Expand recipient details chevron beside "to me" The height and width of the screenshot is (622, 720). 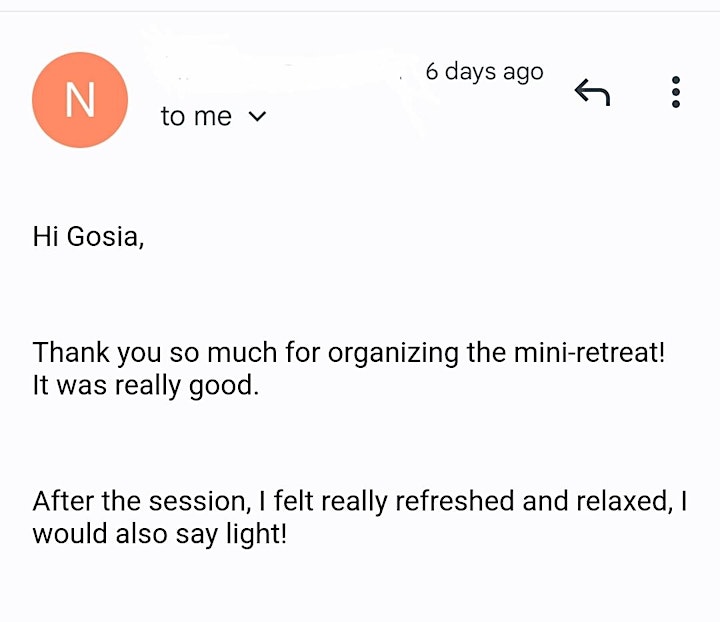(x=257, y=117)
